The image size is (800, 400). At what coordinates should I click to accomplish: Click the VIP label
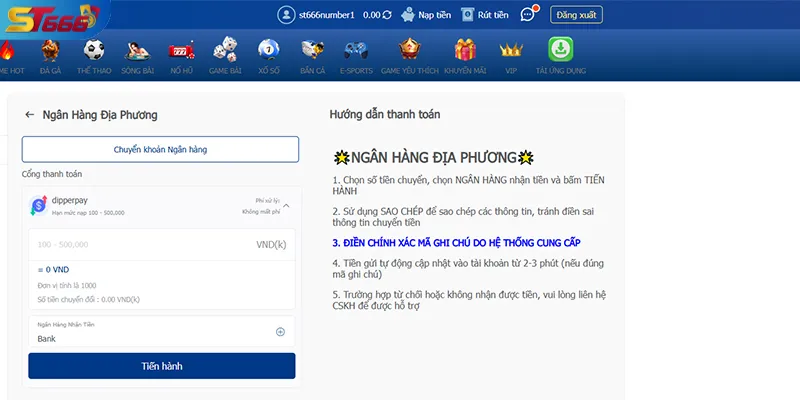(x=511, y=71)
